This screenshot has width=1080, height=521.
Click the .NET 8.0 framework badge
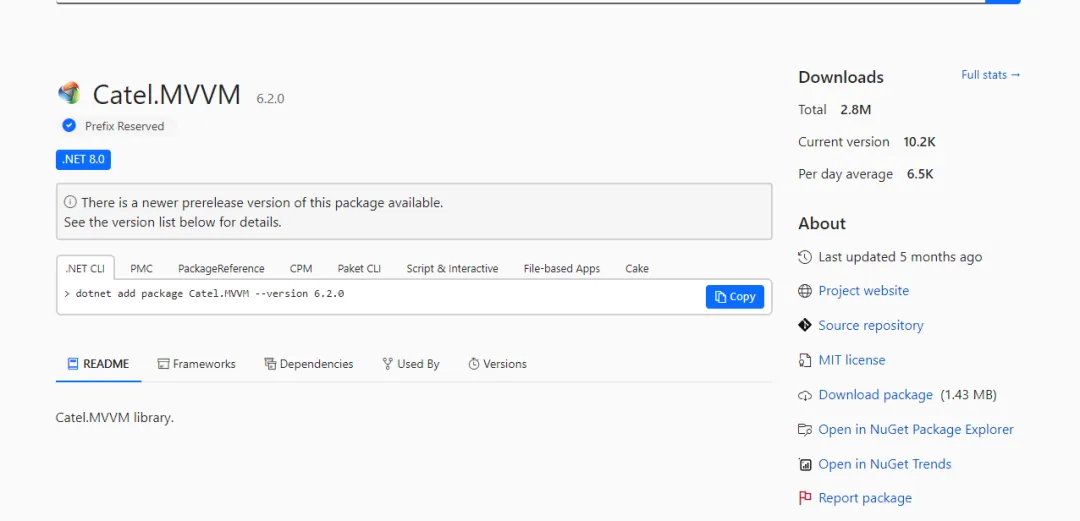tap(83, 159)
